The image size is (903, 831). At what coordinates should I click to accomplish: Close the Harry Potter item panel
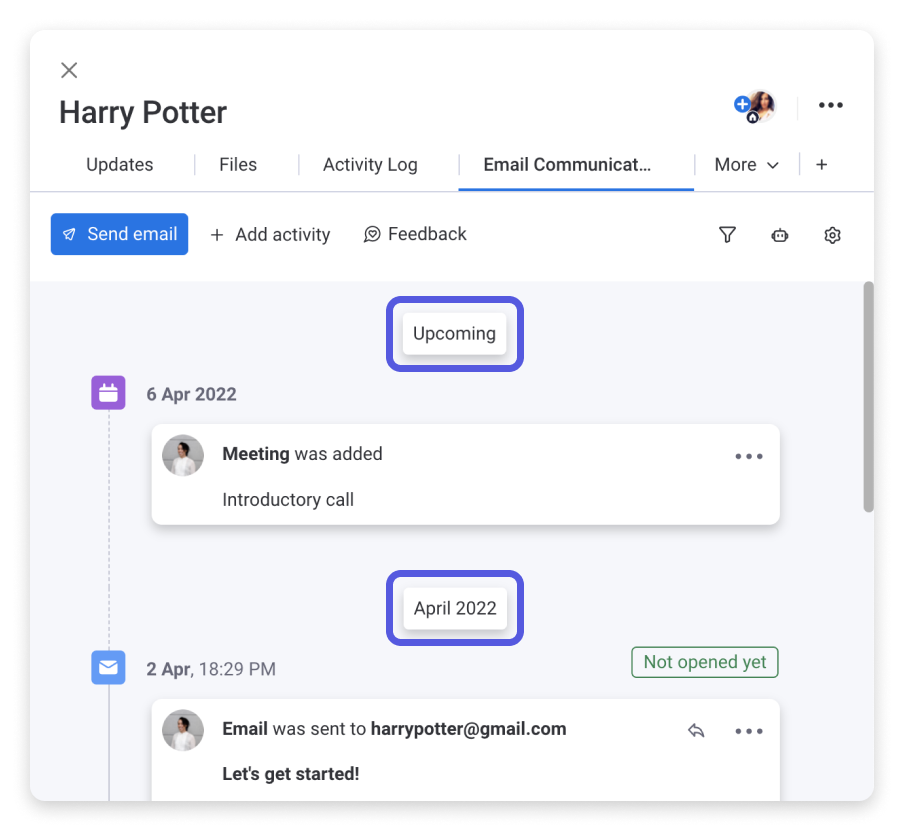69,70
